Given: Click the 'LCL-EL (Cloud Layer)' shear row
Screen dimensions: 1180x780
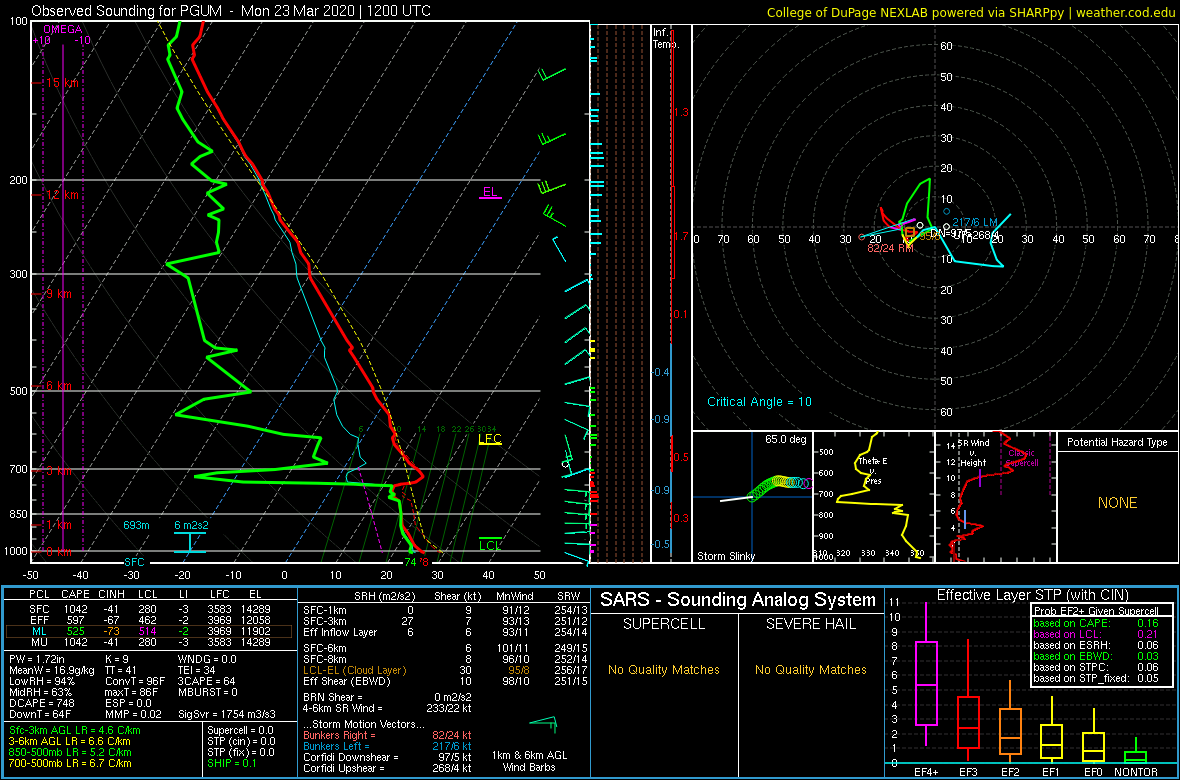Looking at the screenshot, I should pos(444,670).
